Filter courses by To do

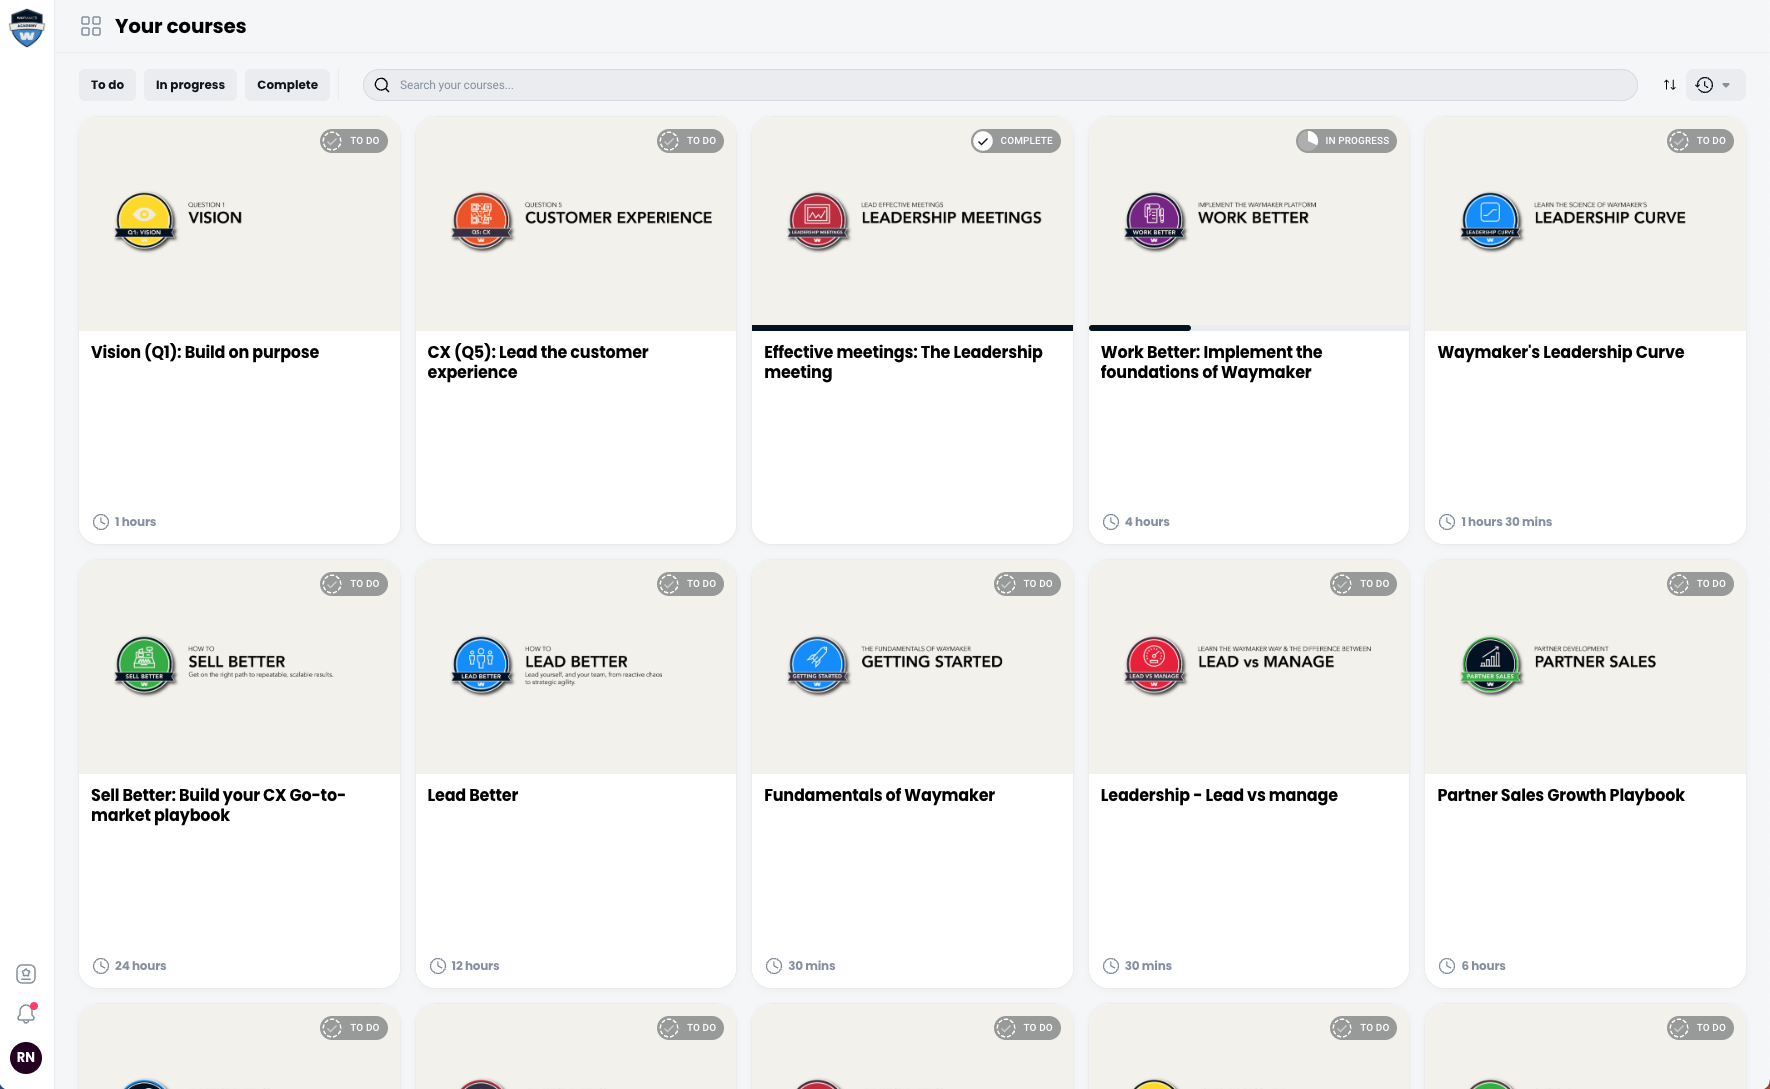(x=108, y=85)
